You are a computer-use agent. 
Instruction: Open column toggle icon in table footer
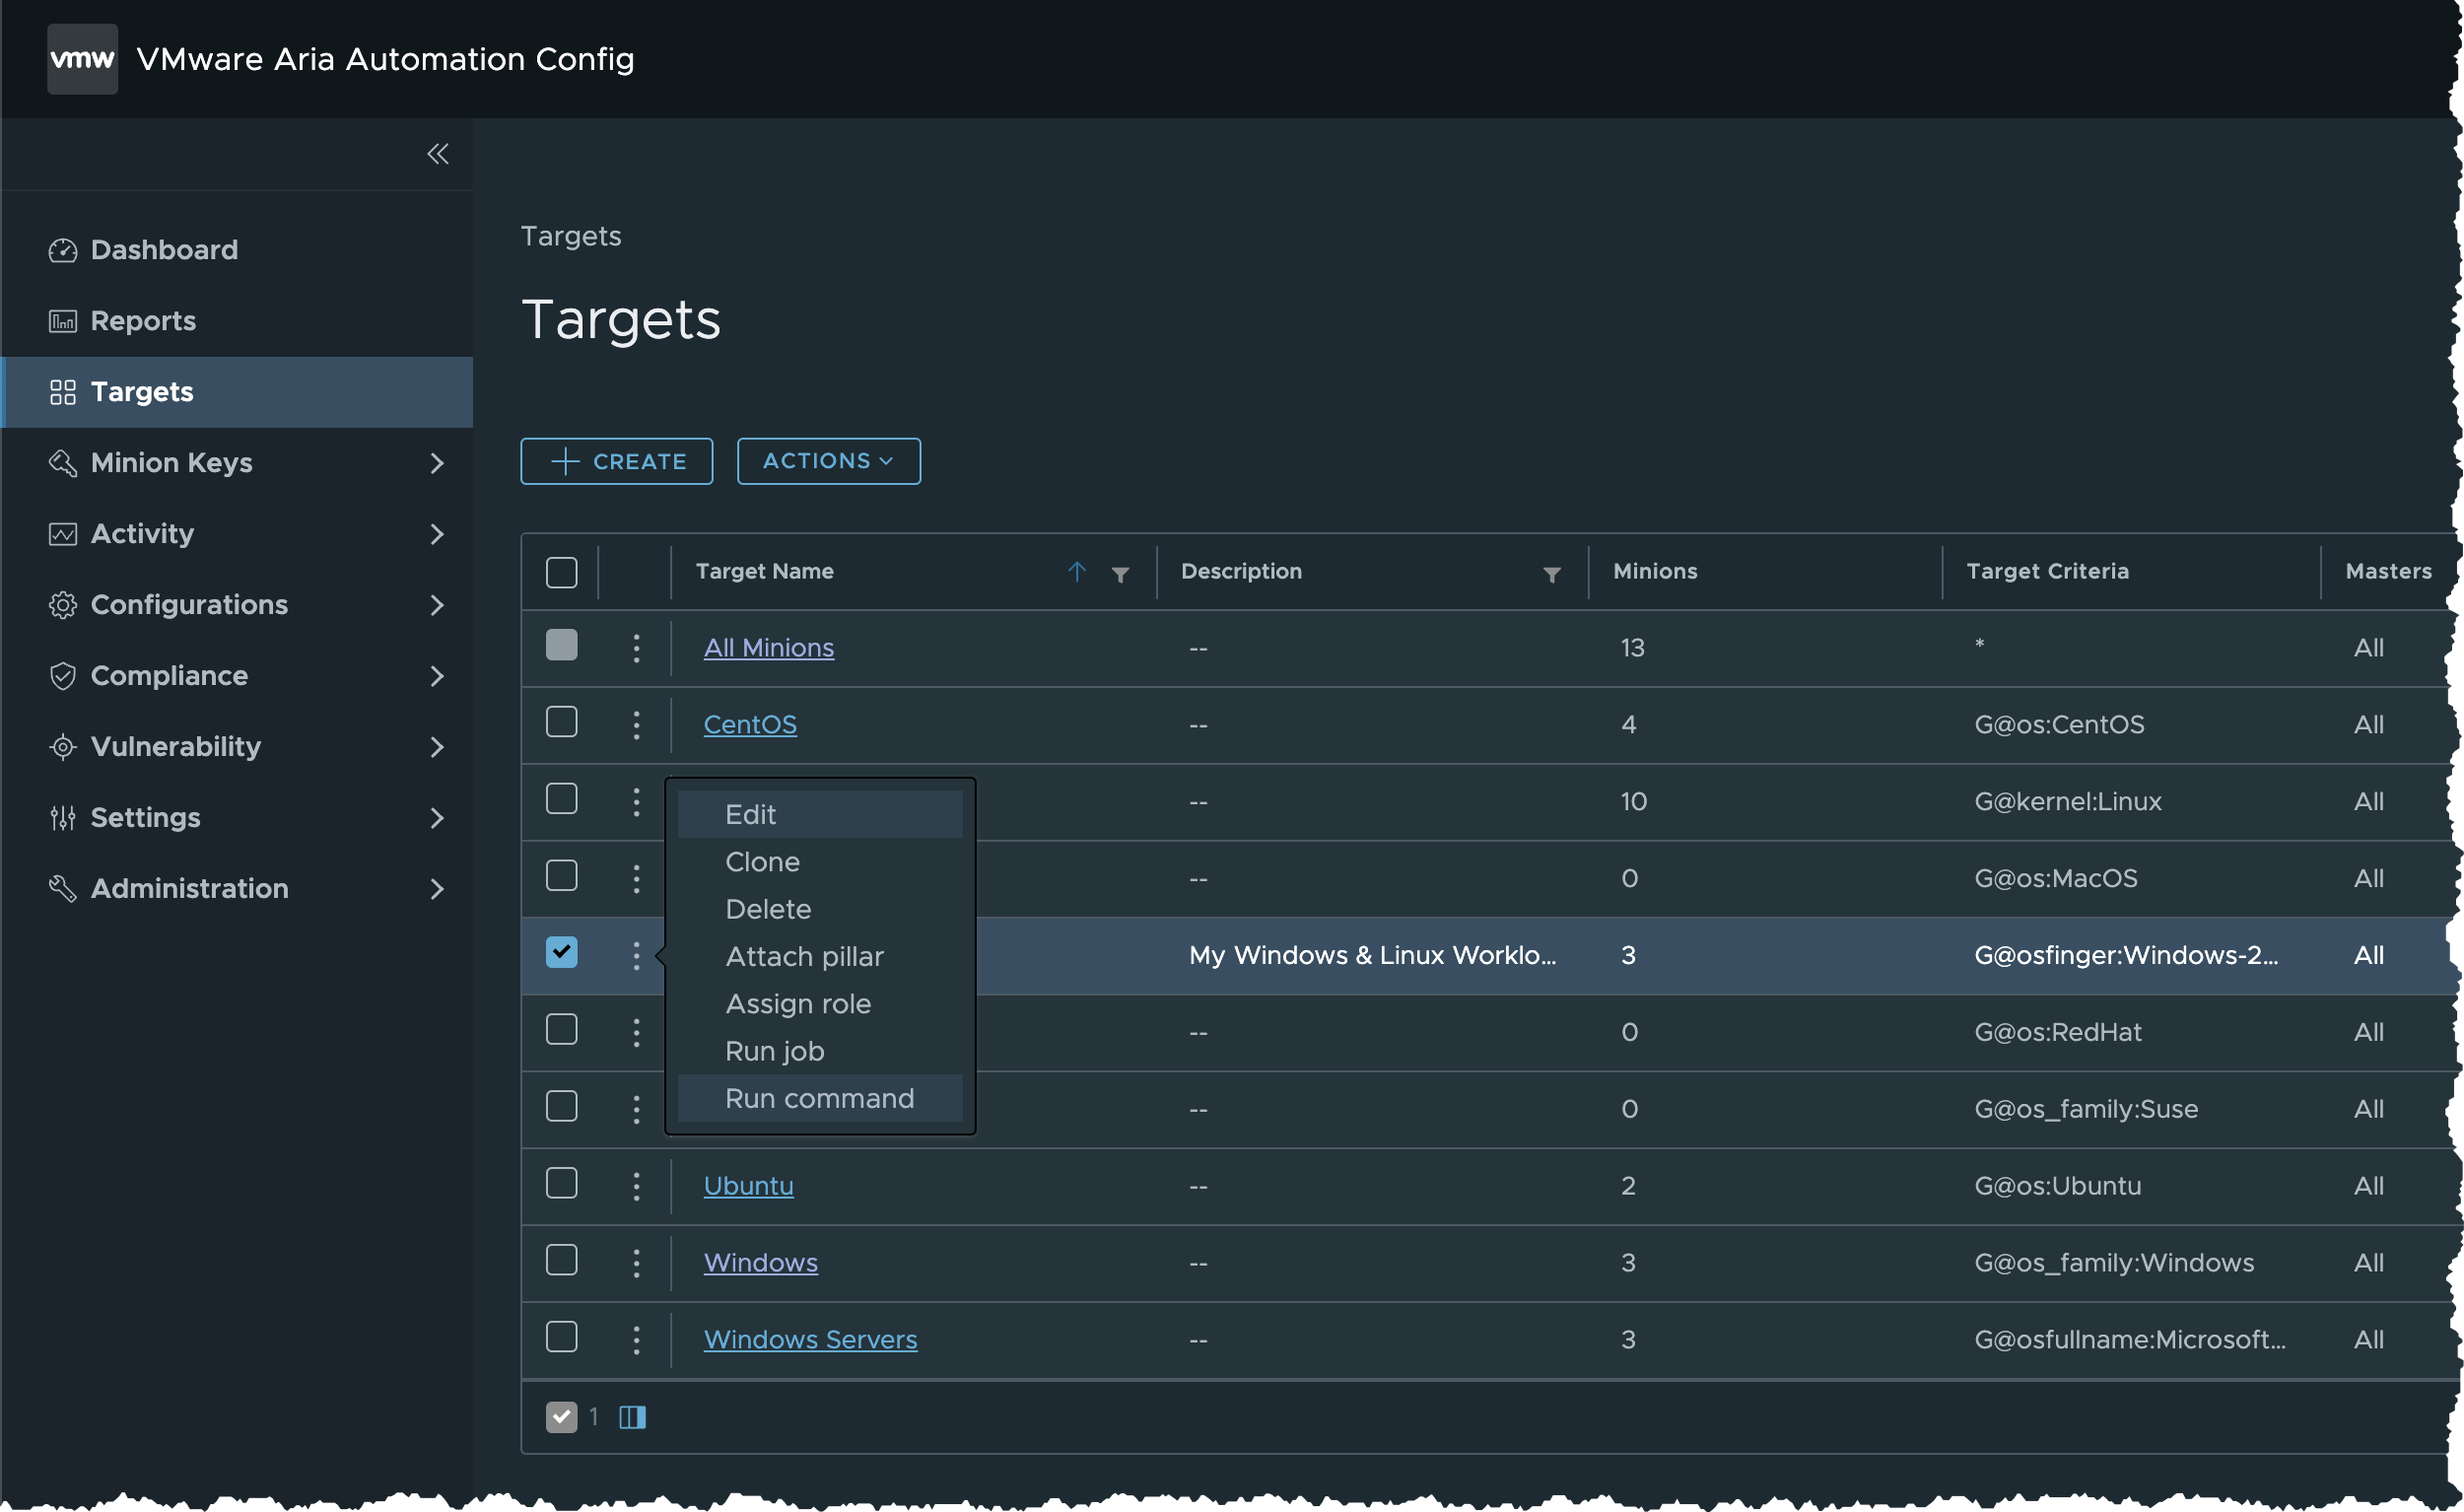[x=632, y=1417]
